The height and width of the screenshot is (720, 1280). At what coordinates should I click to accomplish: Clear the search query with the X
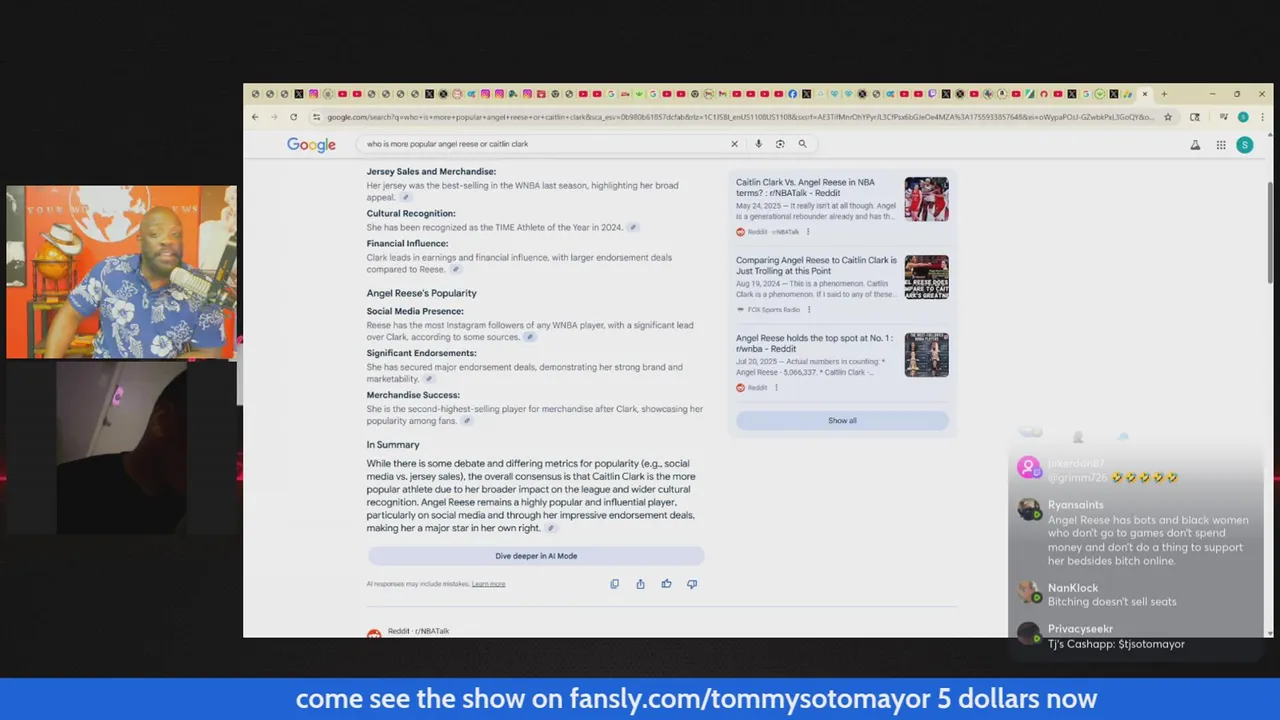(x=734, y=144)
